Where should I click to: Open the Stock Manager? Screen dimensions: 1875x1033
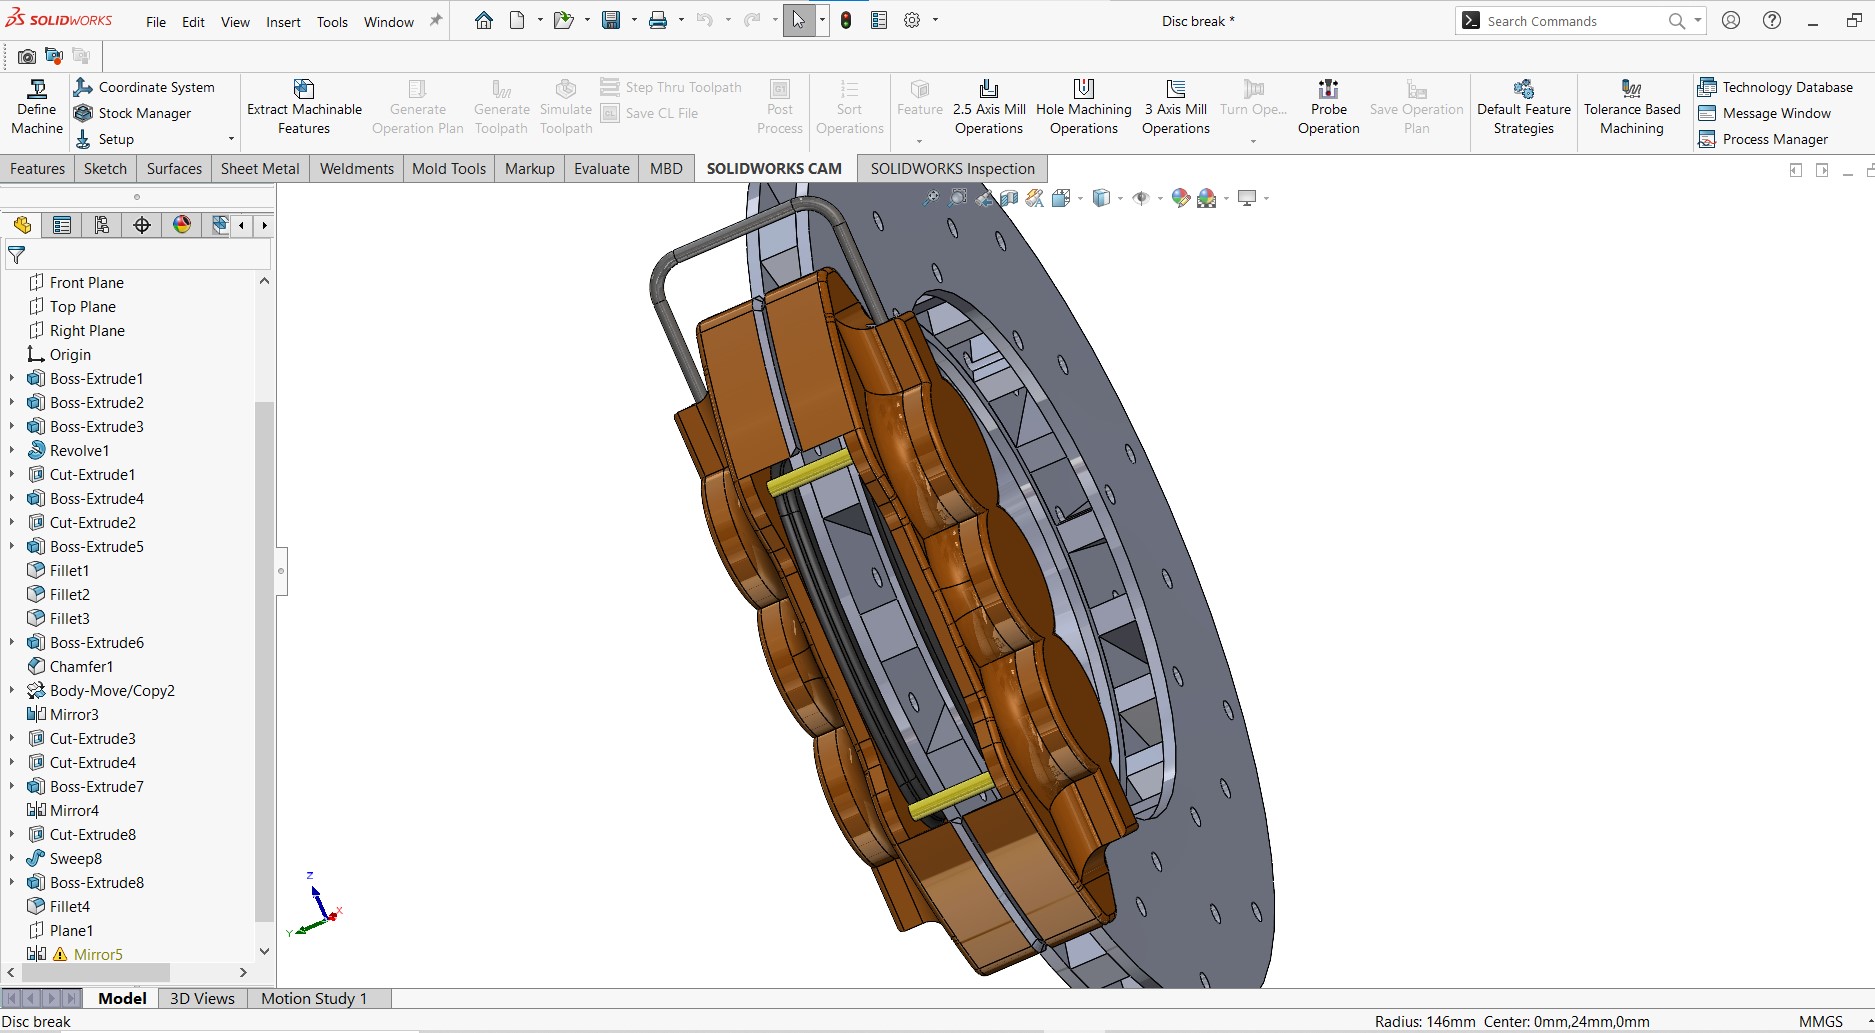tap(133, 113)
